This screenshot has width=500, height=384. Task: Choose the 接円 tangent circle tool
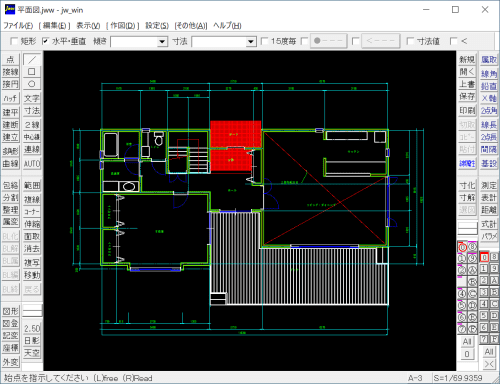pyautogui.click(x=11, y=84)
